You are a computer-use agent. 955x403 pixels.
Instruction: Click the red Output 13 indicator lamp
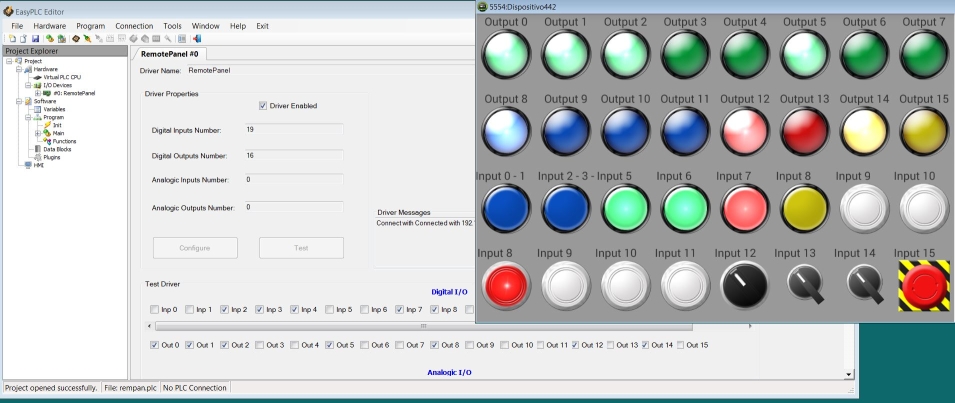pos(806,129)
